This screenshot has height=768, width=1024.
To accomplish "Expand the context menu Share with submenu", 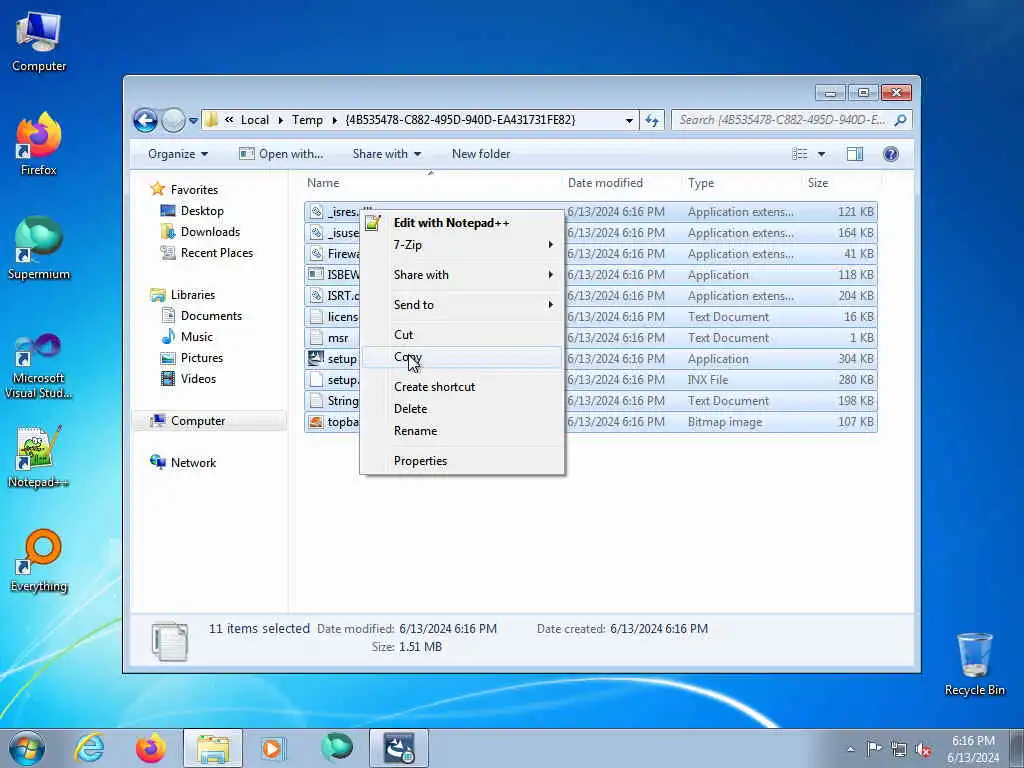I will tap(462, 275).
